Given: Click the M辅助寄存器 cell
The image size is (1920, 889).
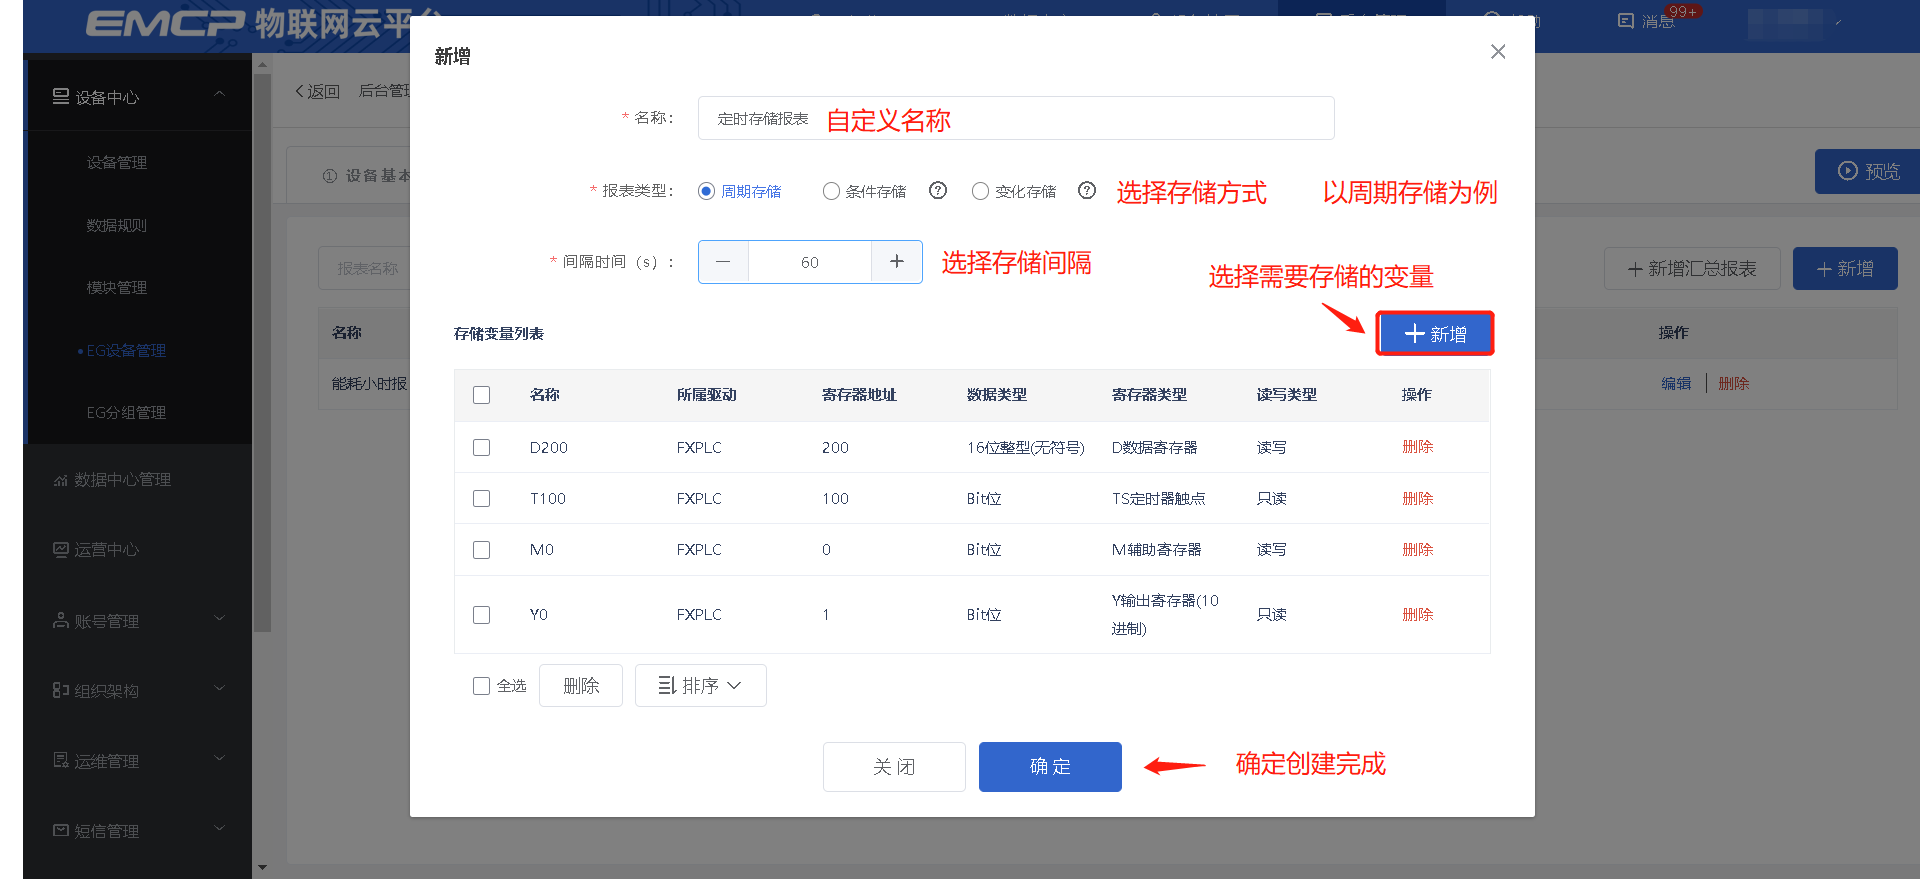Looking at the screenshot, I should pyautogui.click(x=1156, y=550).
